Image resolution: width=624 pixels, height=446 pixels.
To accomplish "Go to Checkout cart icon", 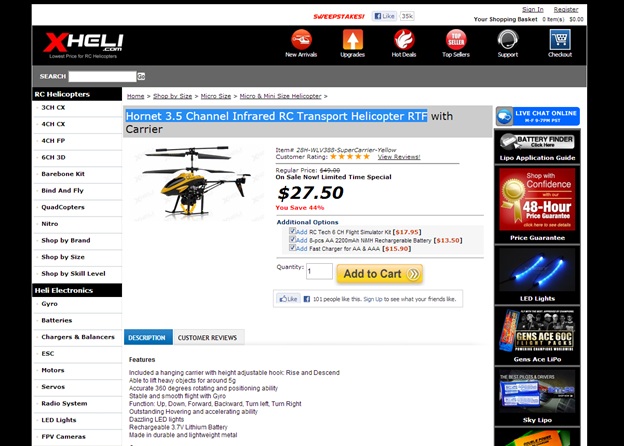I will pyautogui.click(x=560, y=40).
